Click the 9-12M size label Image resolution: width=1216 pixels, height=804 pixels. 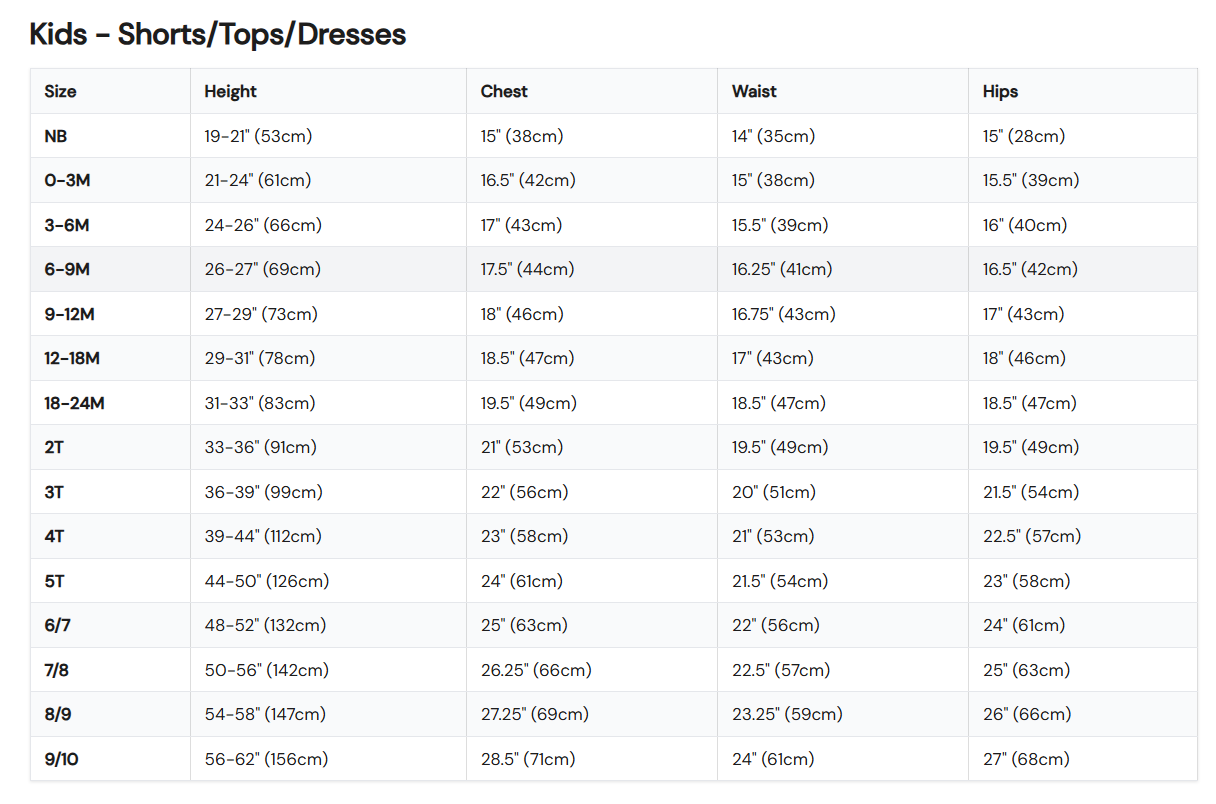point(69,314)
